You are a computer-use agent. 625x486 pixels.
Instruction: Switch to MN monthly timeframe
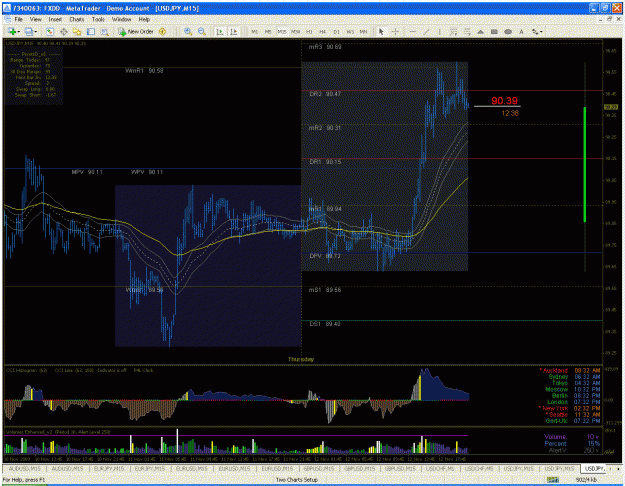[x=363, y=31]
